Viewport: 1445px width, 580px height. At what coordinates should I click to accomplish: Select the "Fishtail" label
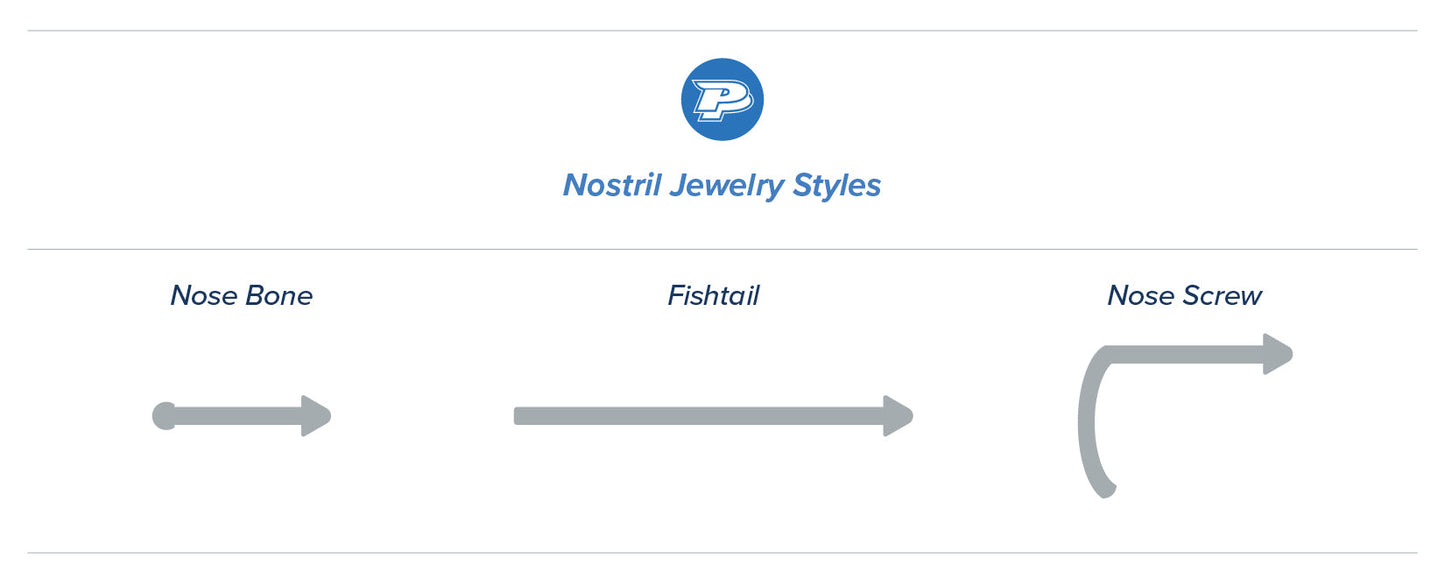713,295
